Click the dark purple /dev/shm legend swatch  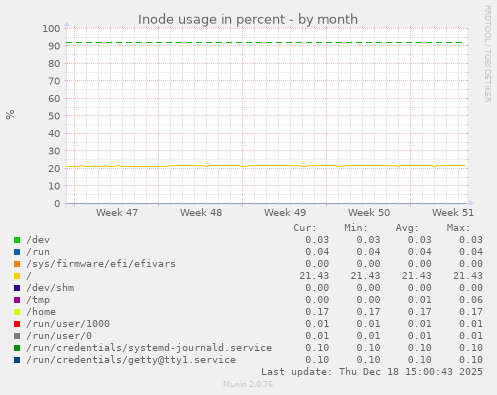click(17, 288)
